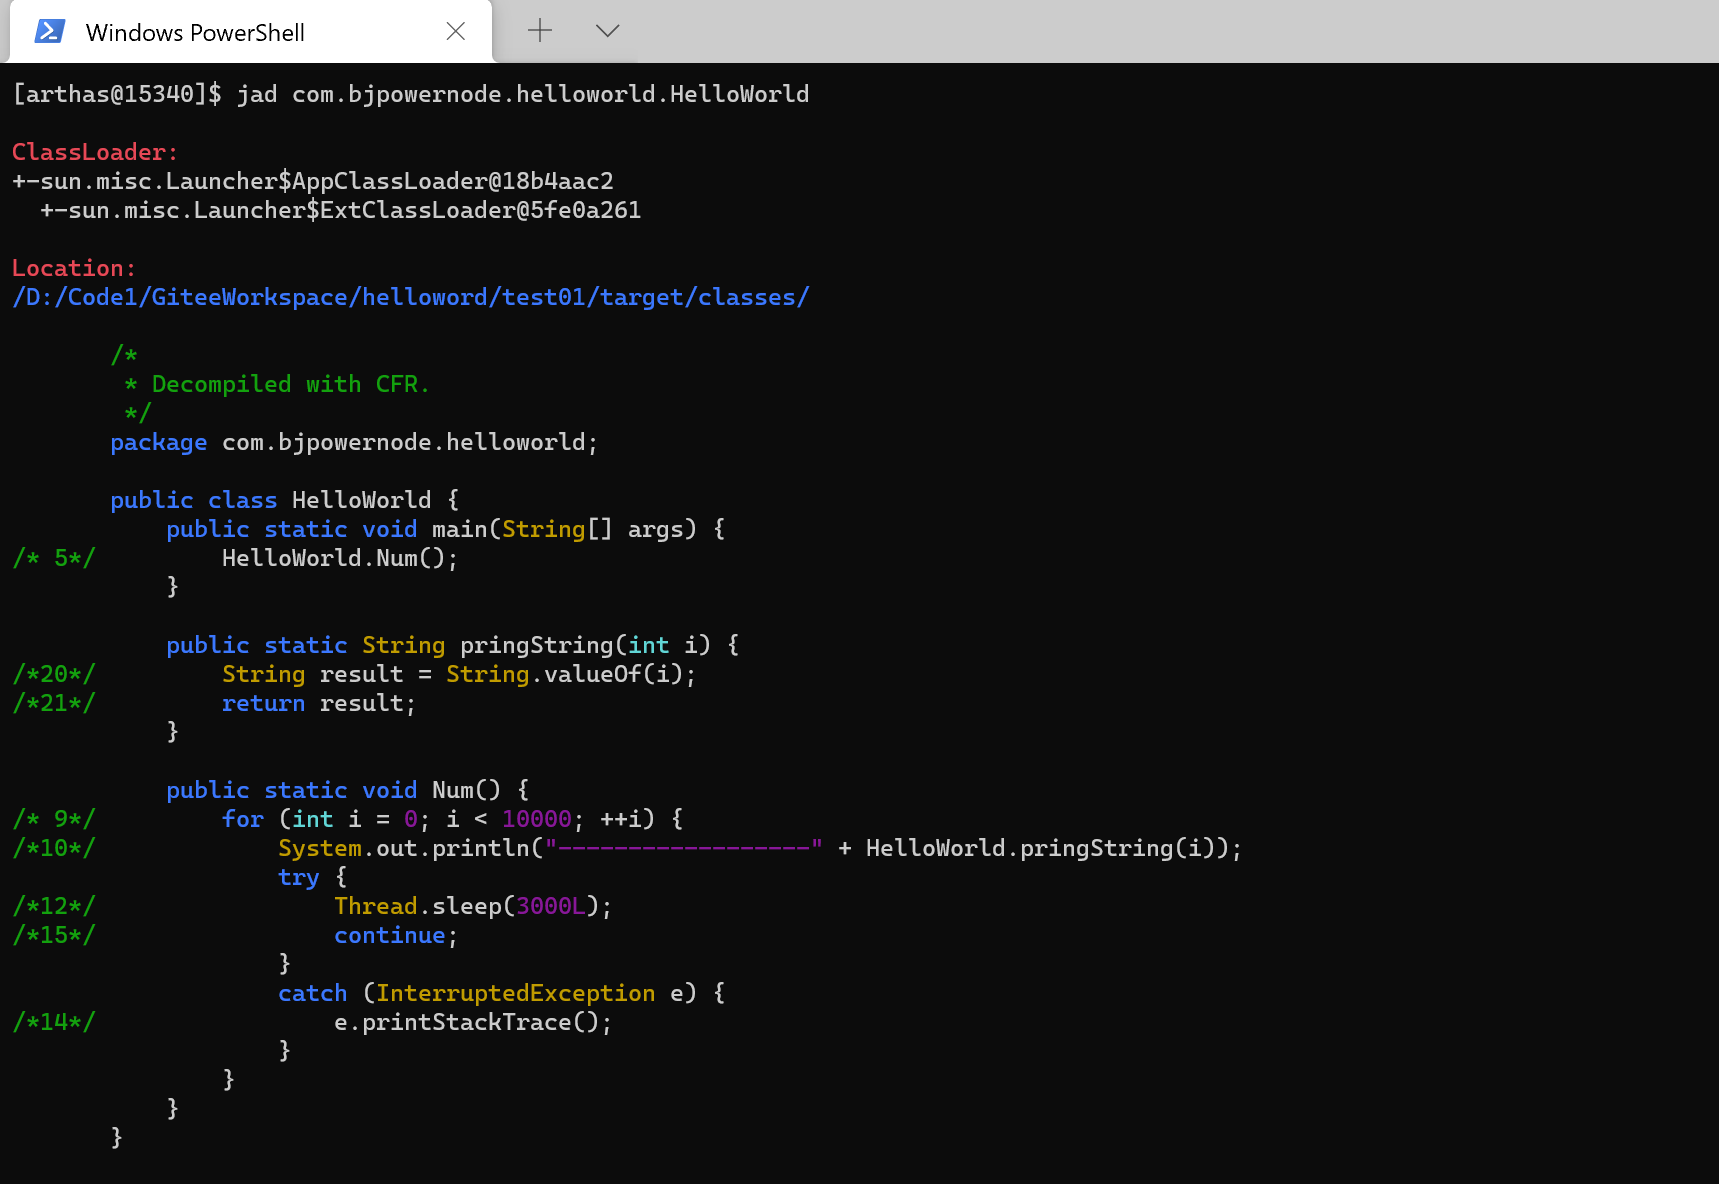Click the /* 9*/ line number comment
The height and width of the screenshot is (1184, 1719).
(x=54, y=819)
